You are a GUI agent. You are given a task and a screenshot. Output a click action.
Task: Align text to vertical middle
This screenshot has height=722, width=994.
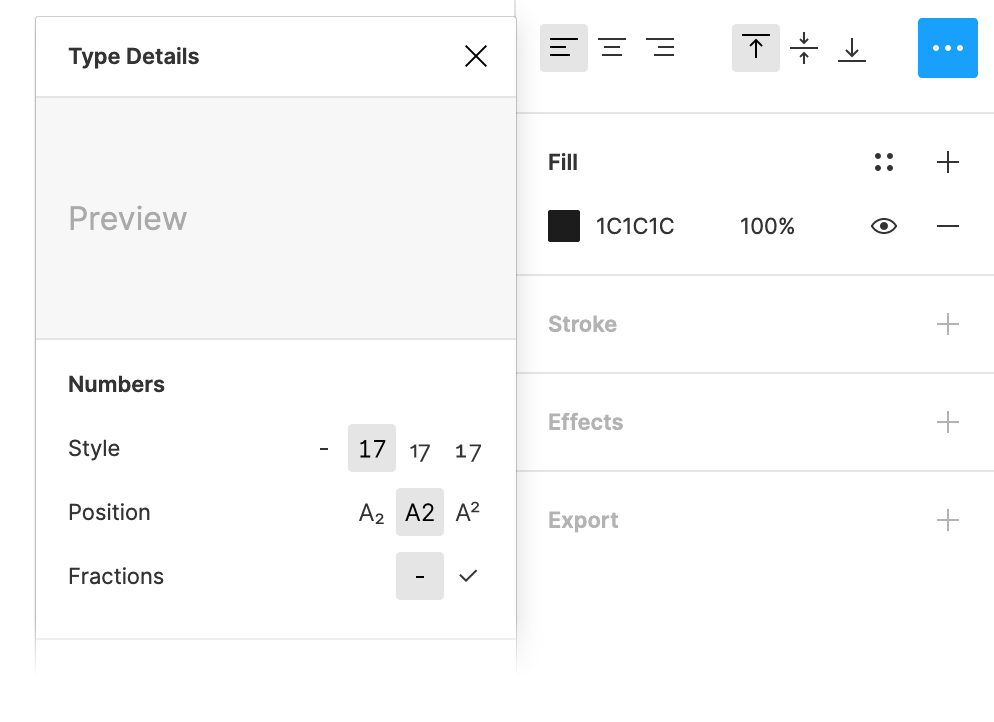tap(804, 48)
